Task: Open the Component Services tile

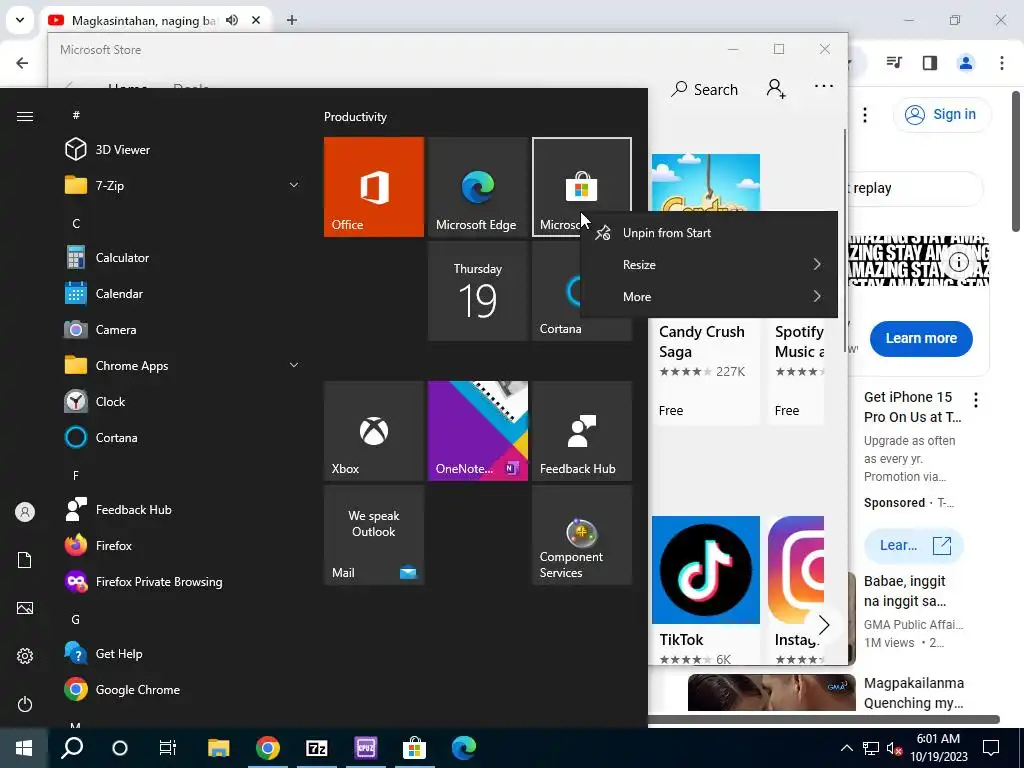Action: 581,535
